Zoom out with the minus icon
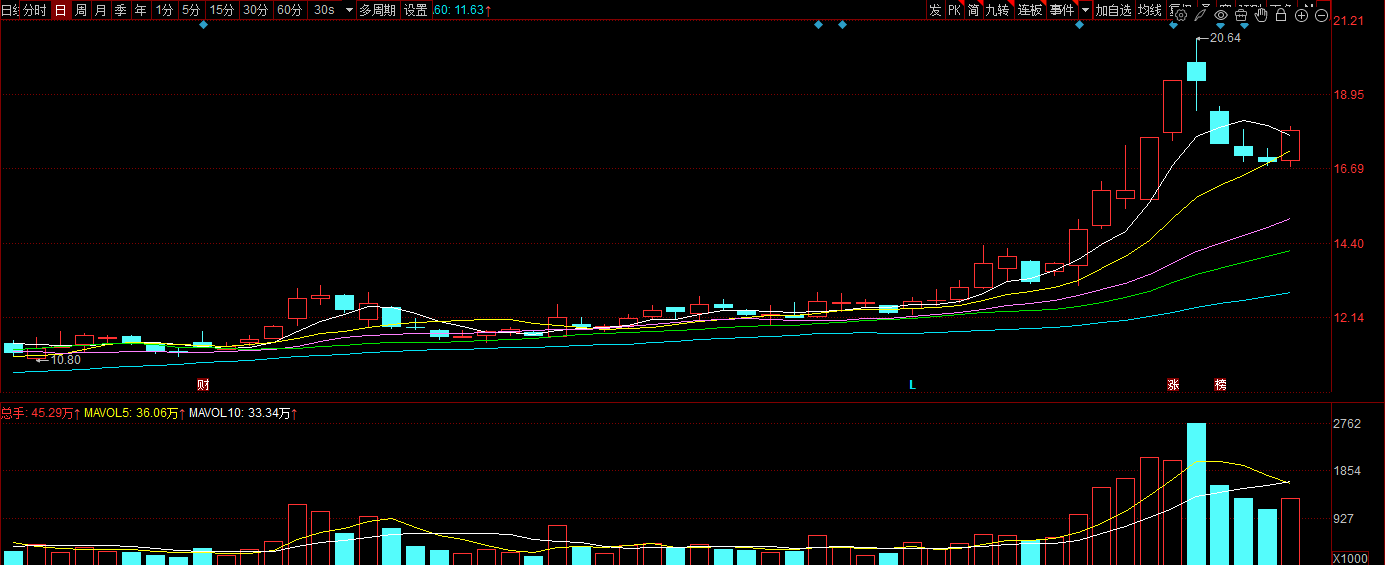The width and height of the screenshot is (1385, 565). [1321, 15]
